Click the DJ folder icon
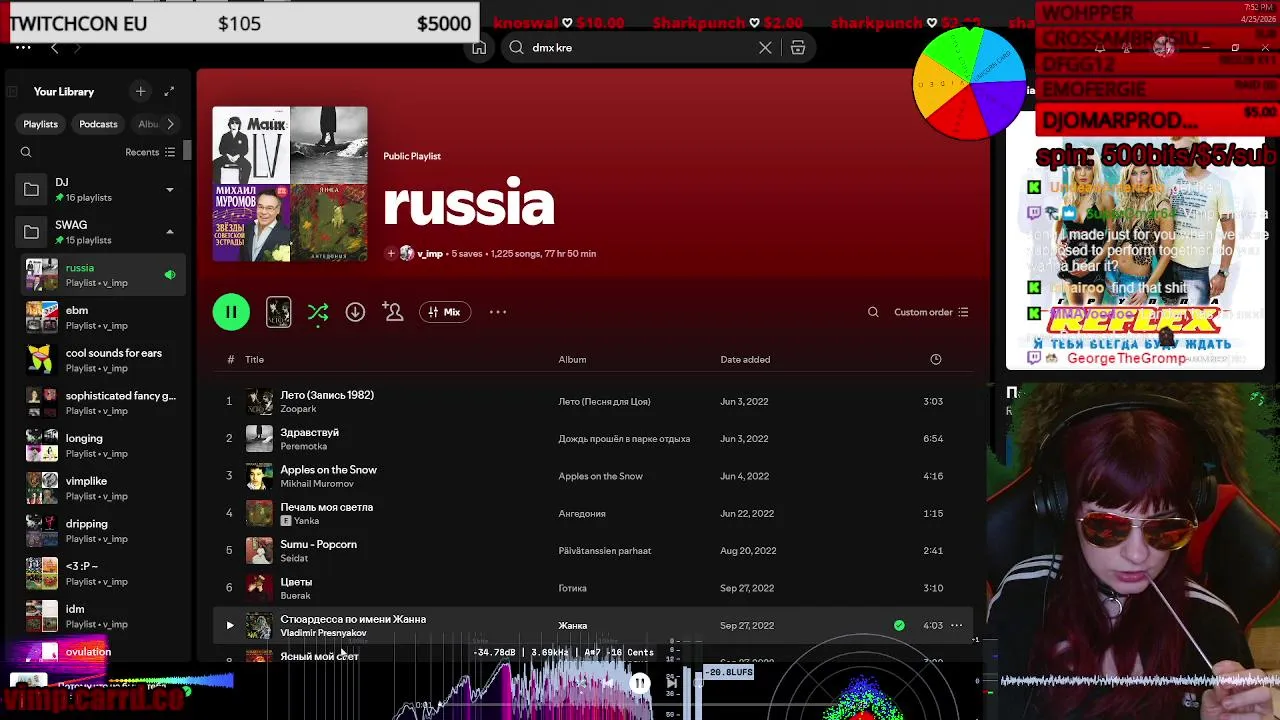1280x720 pixels. point(31,189)
